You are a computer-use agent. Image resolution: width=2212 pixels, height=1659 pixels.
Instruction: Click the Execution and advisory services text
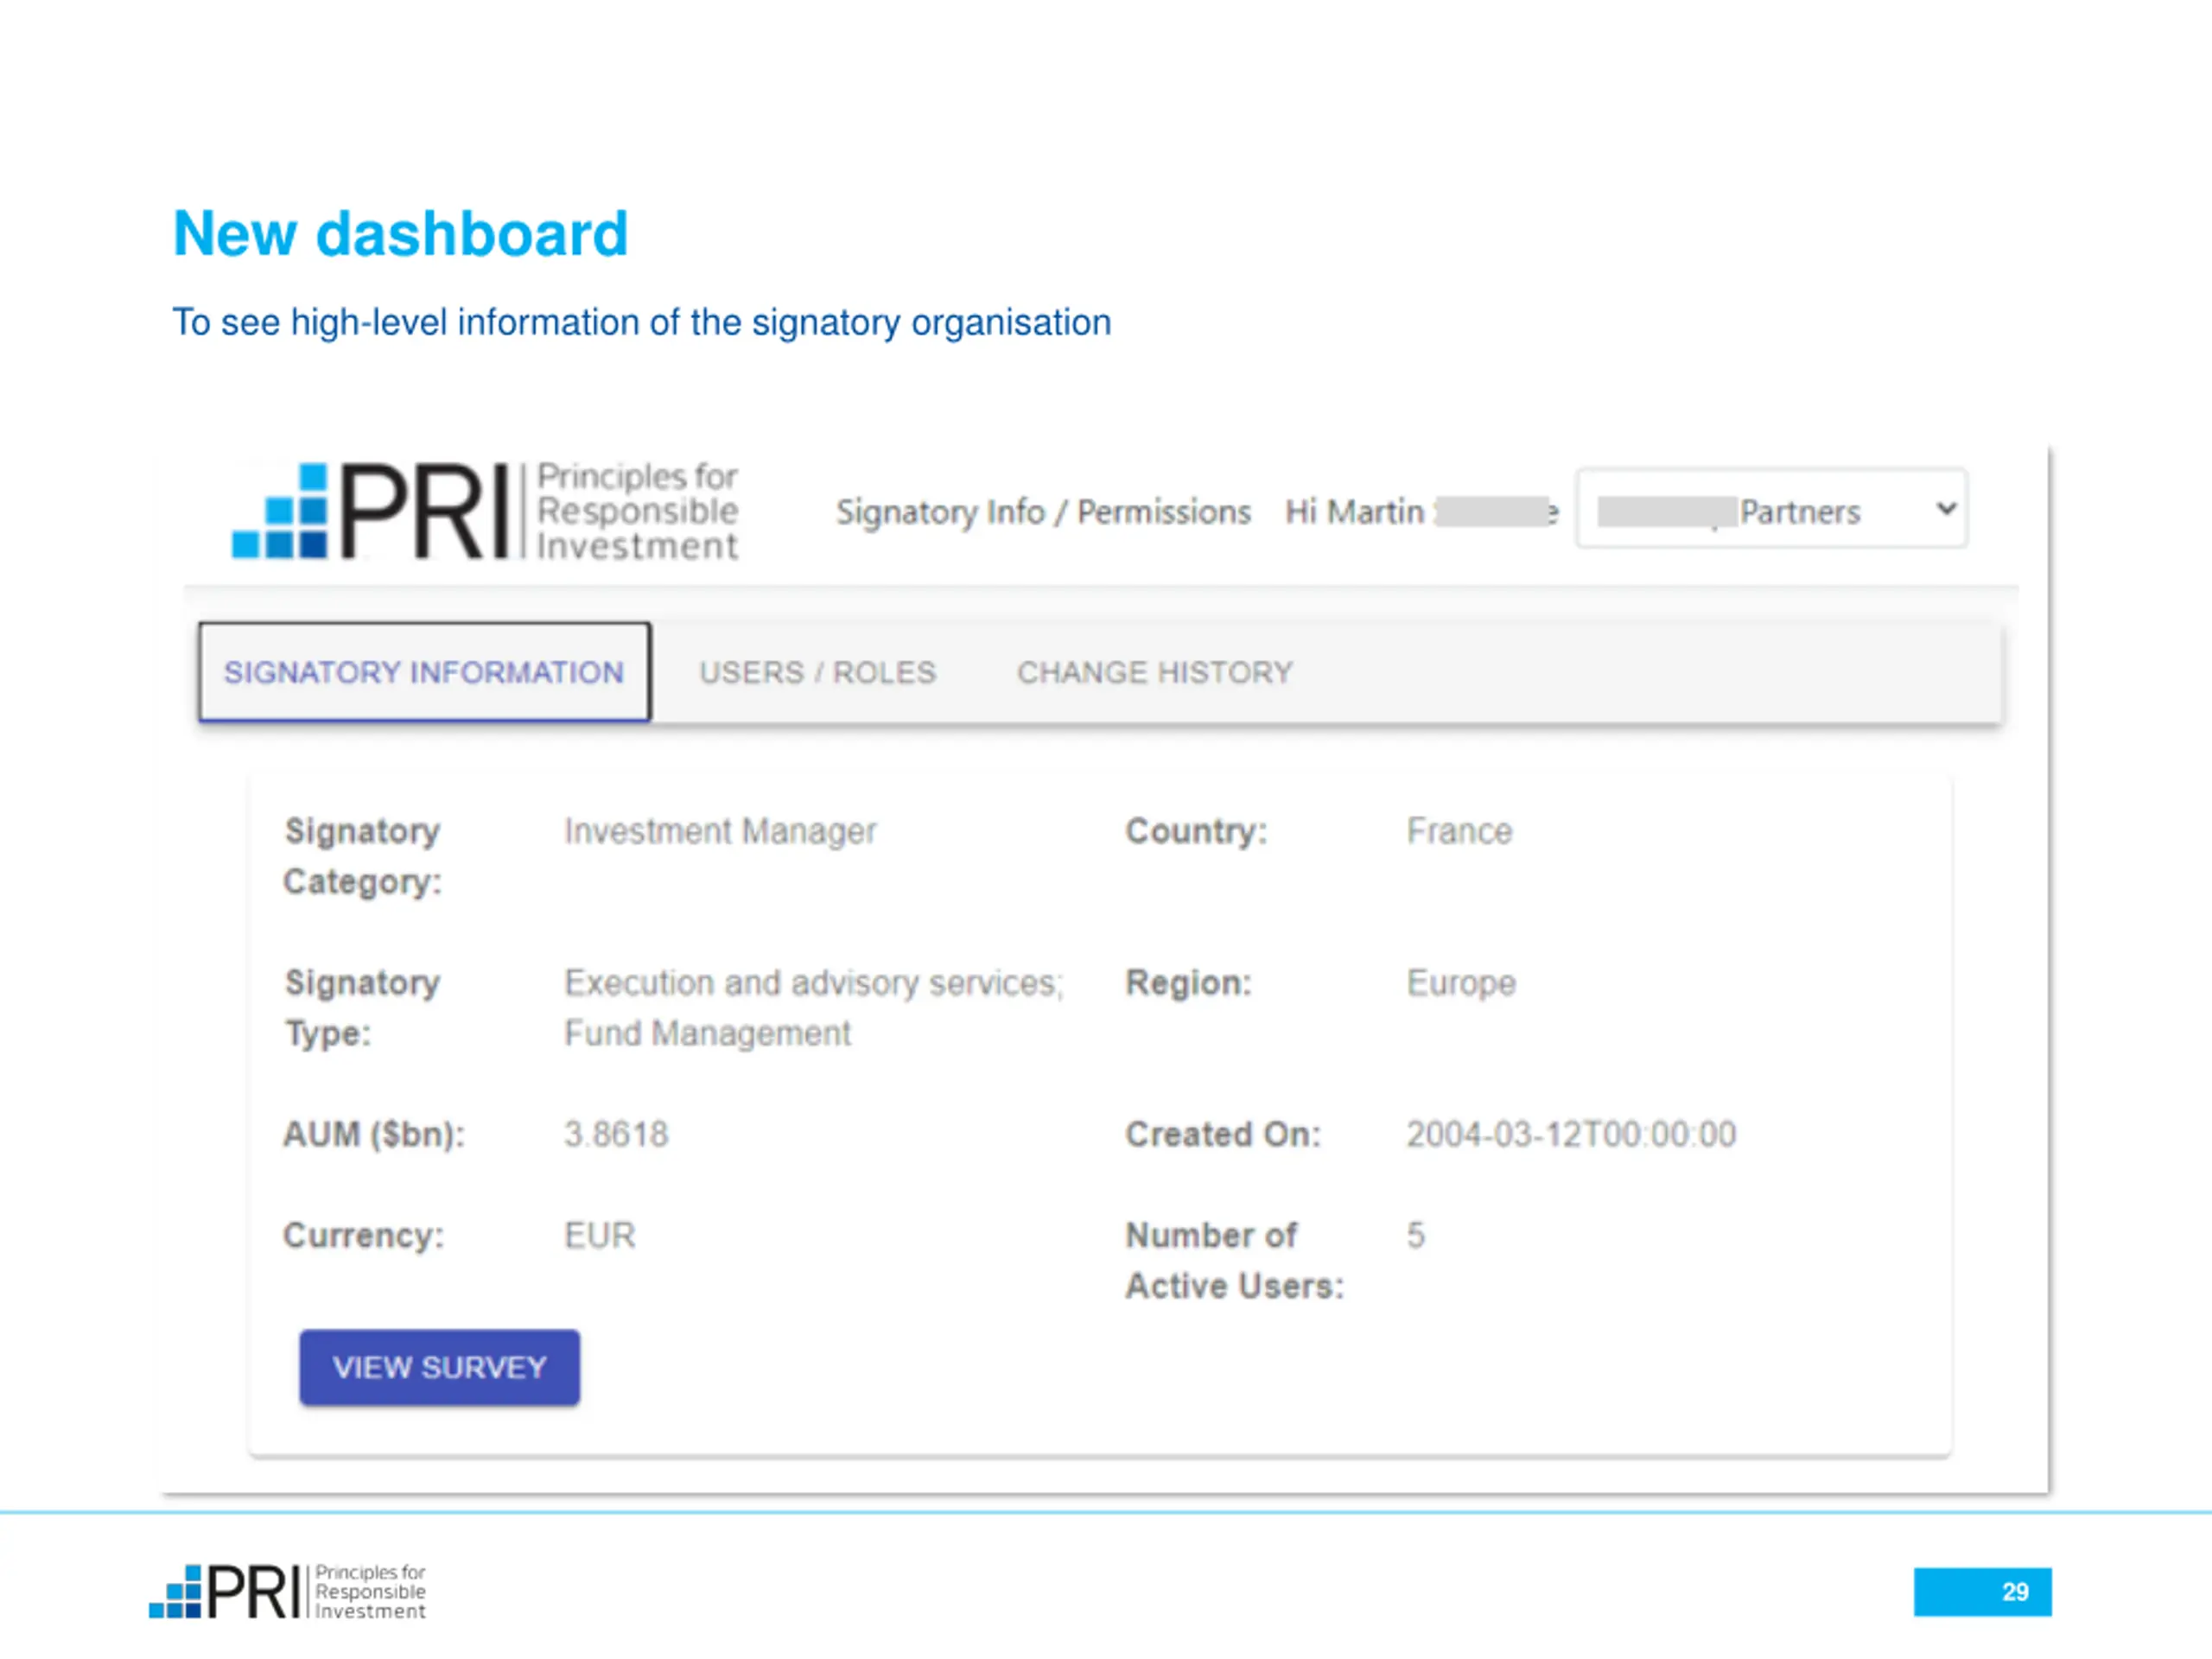(813, 983)
